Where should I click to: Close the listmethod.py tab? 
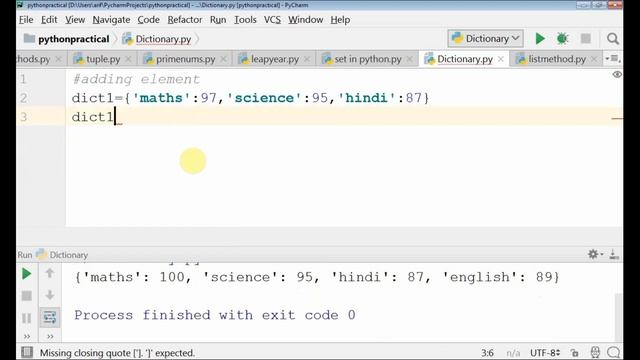pyautogui.click(x=594, y=59)
